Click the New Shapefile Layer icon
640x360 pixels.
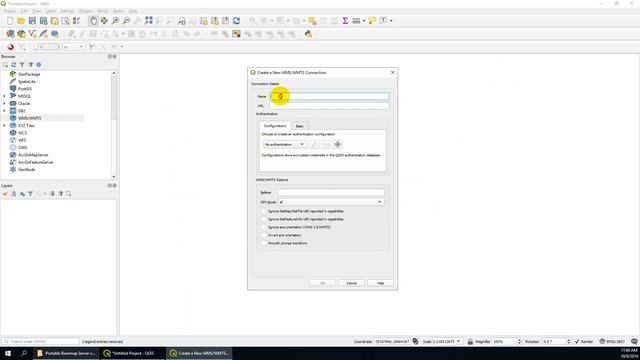[x=32, y=34]
